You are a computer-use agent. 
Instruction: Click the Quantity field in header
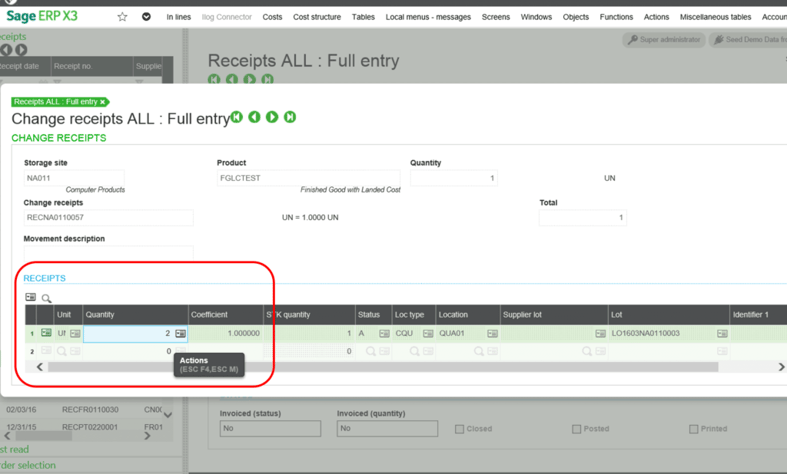pyautogui.click(x=454, y=178)
